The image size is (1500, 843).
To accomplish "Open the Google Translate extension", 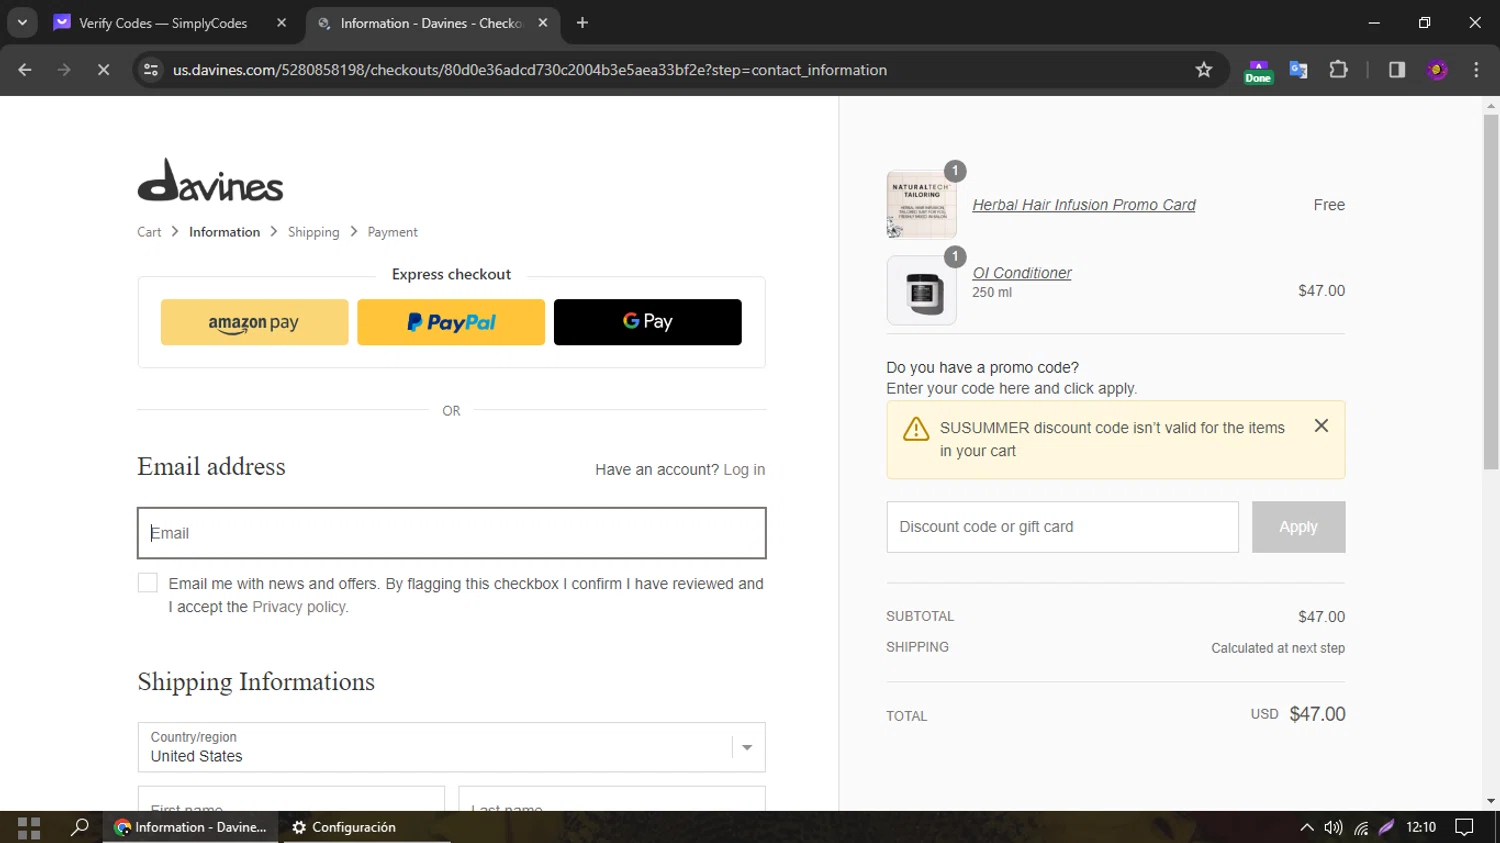I will (x=1298, y=70).
